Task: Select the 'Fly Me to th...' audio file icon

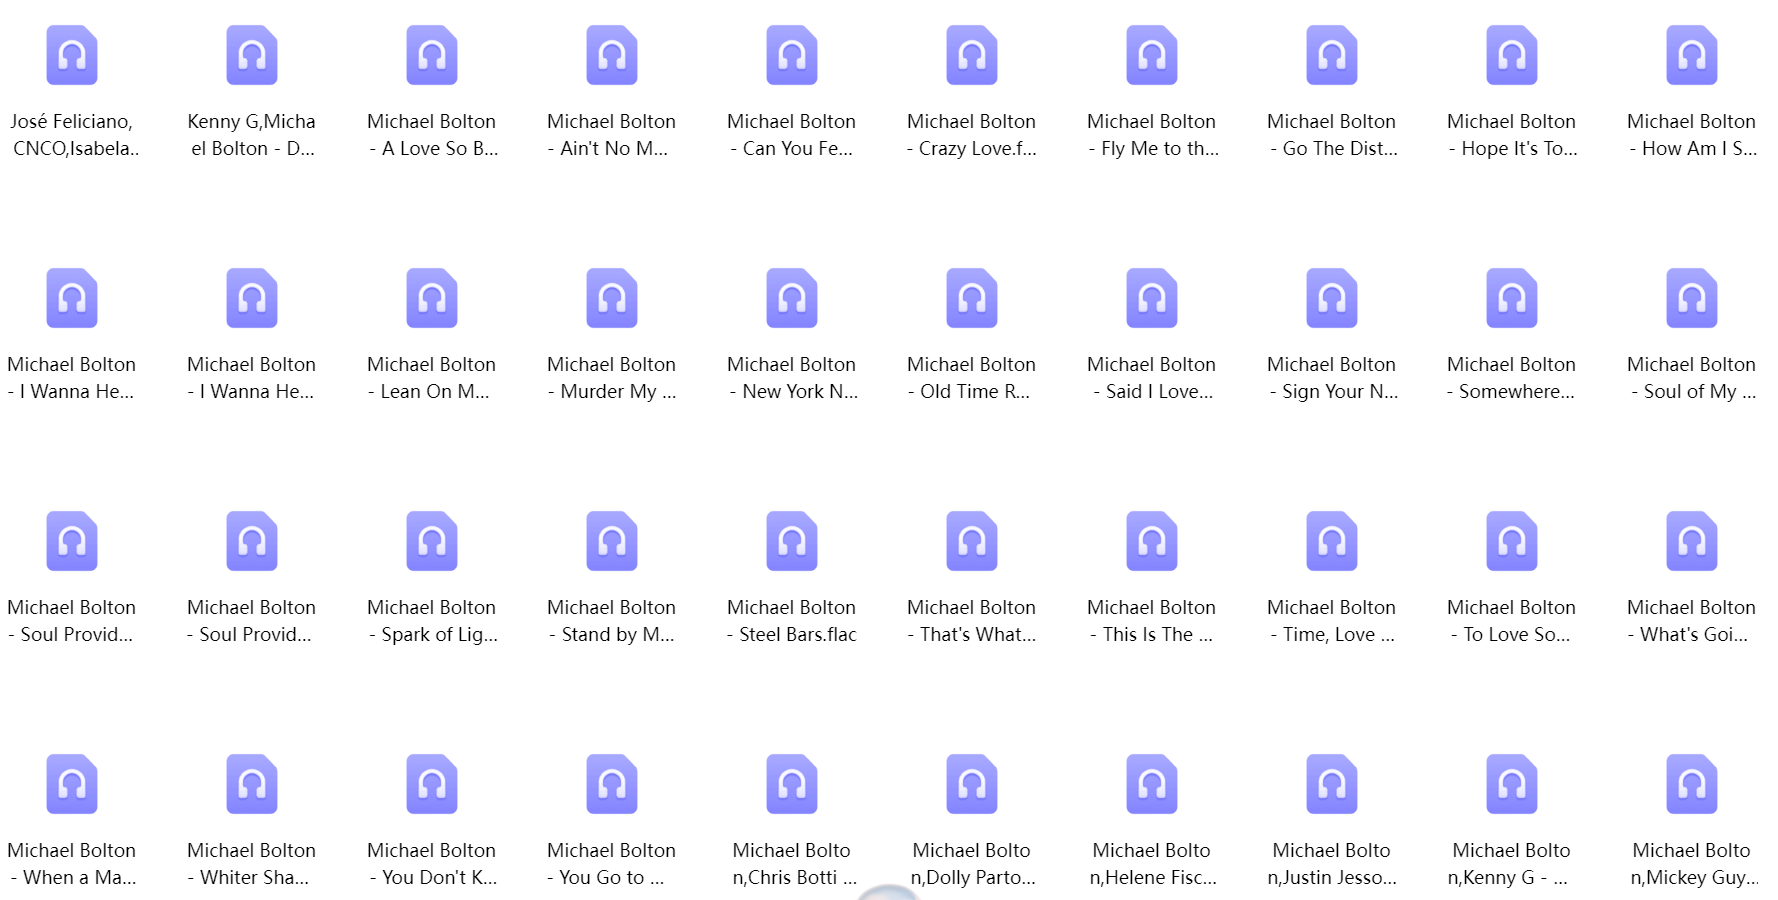Action: coord(1152,55)
